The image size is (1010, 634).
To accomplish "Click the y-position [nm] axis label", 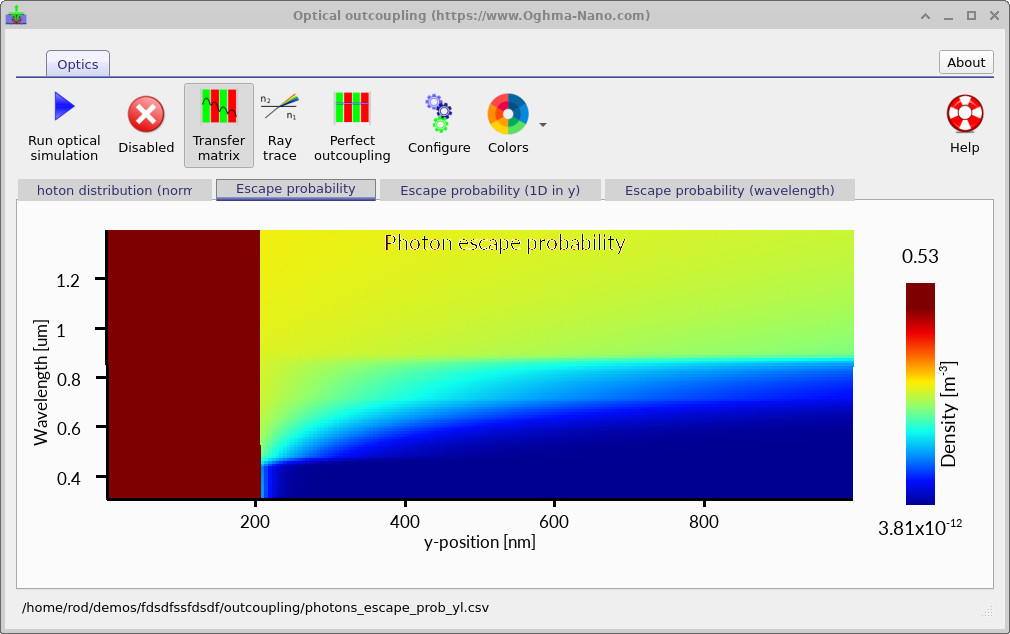I will [480, 542].
